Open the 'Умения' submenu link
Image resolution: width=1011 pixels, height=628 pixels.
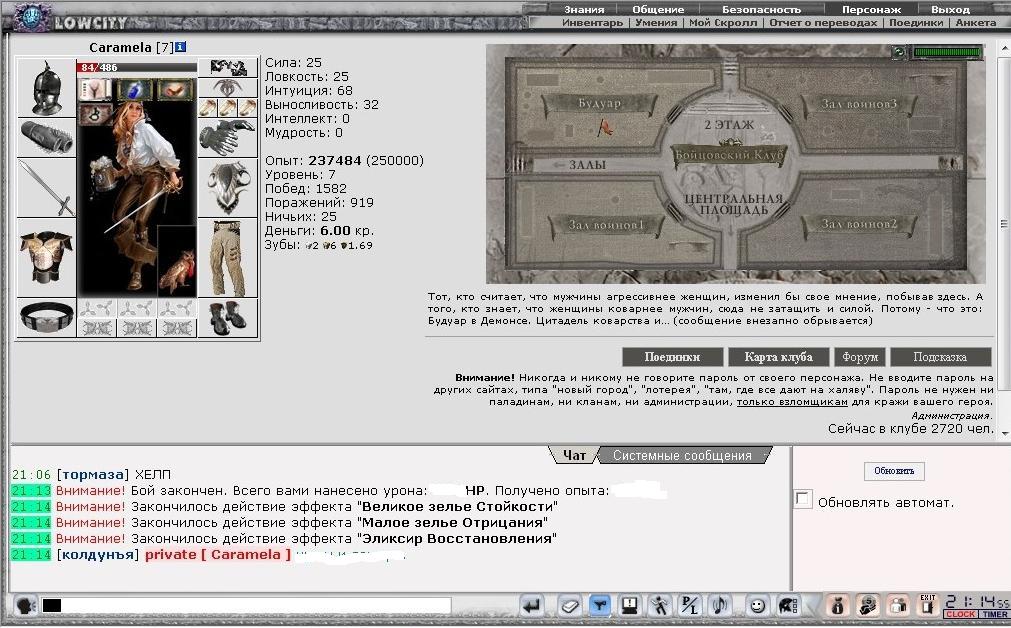tap(656, 22)
